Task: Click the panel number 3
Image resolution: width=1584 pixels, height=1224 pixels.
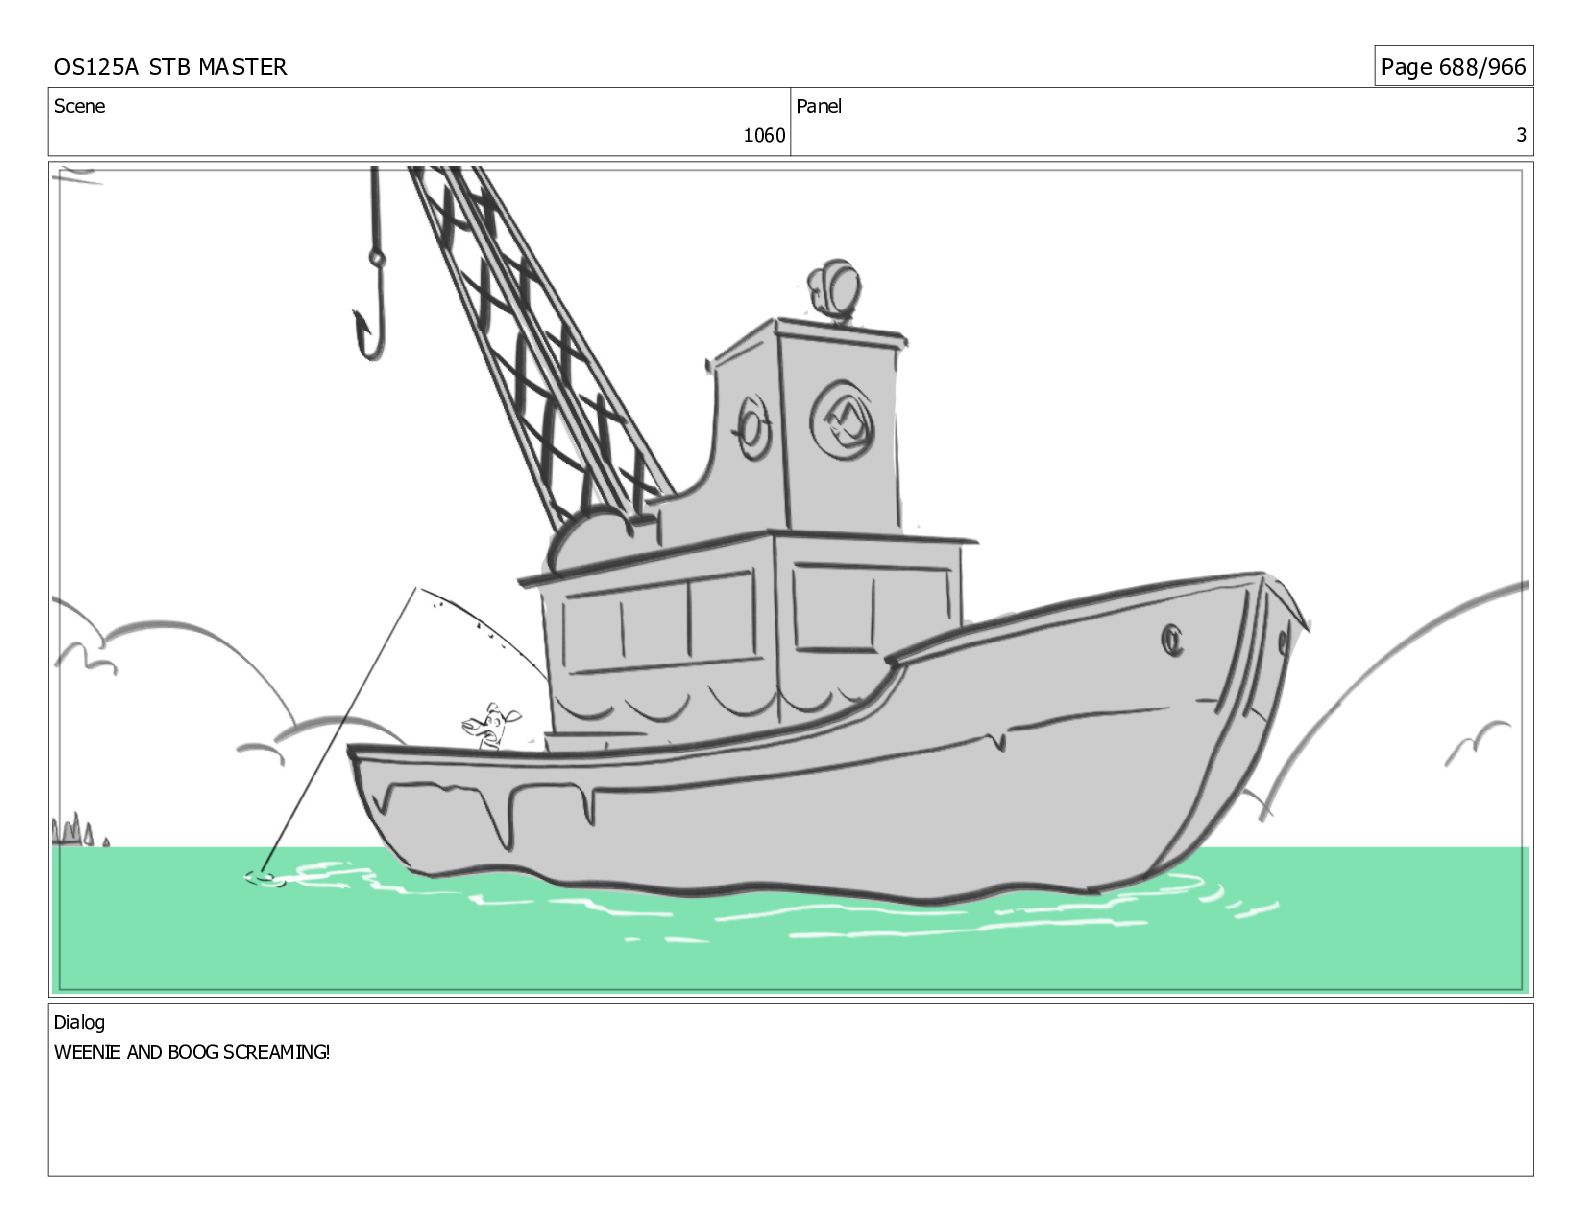Action: [x=1521, y=135]
